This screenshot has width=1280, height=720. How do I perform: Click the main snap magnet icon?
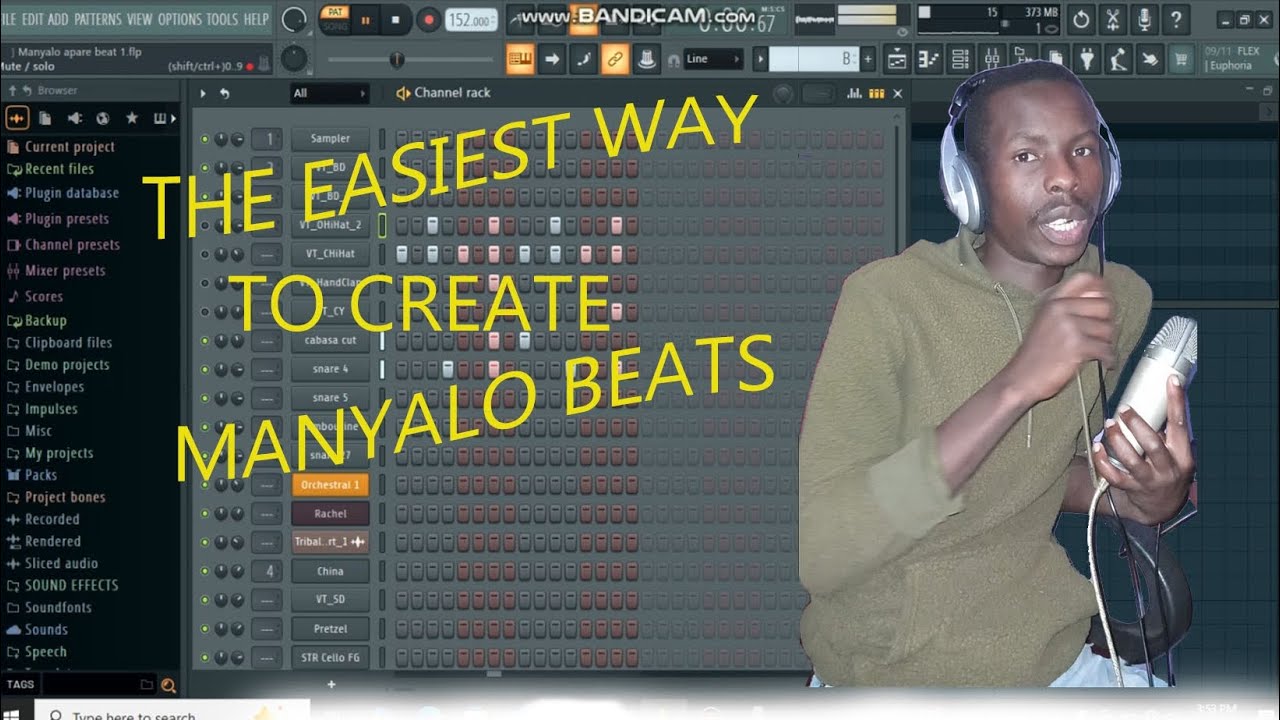[x=673, y=60]
